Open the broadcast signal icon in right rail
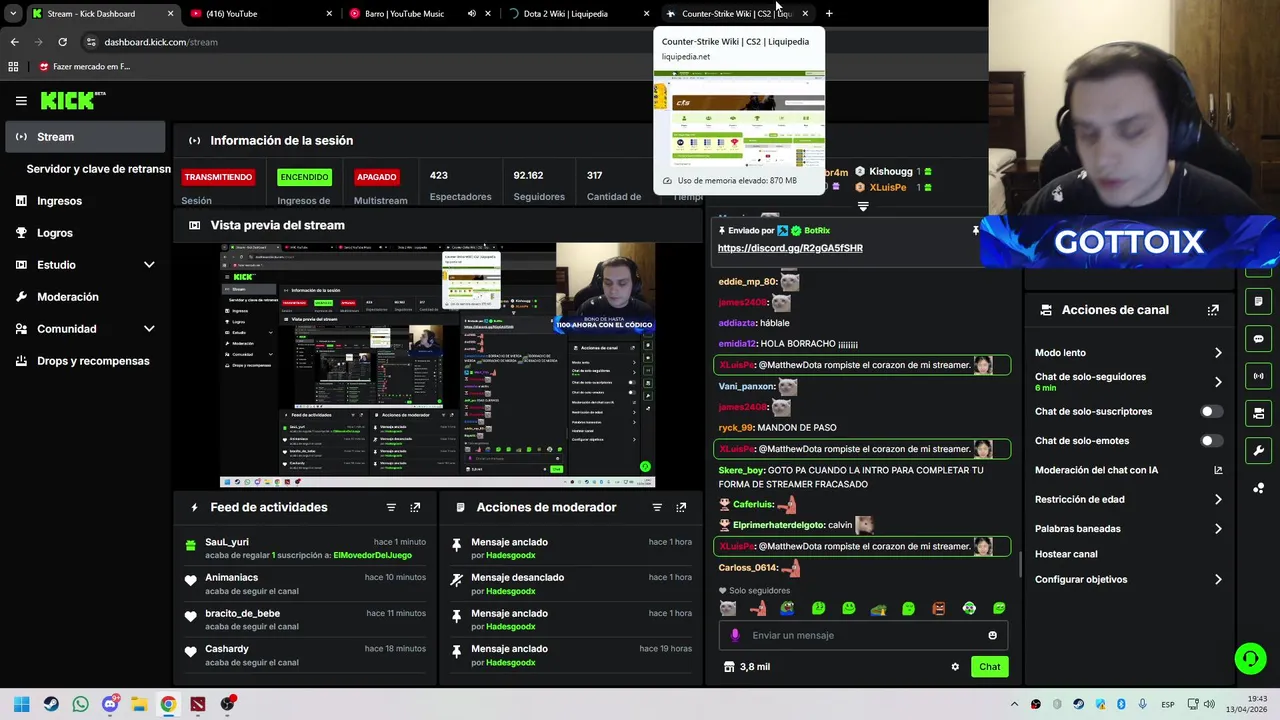 1259,376
